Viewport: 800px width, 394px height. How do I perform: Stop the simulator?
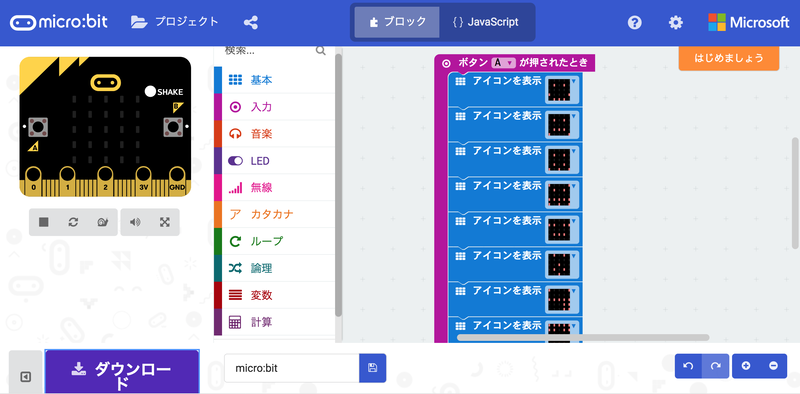(x=44, y=222)
